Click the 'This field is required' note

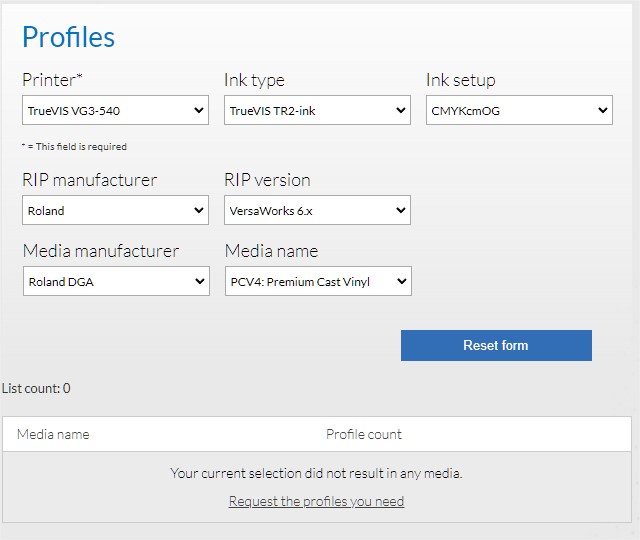coord(74,147)
